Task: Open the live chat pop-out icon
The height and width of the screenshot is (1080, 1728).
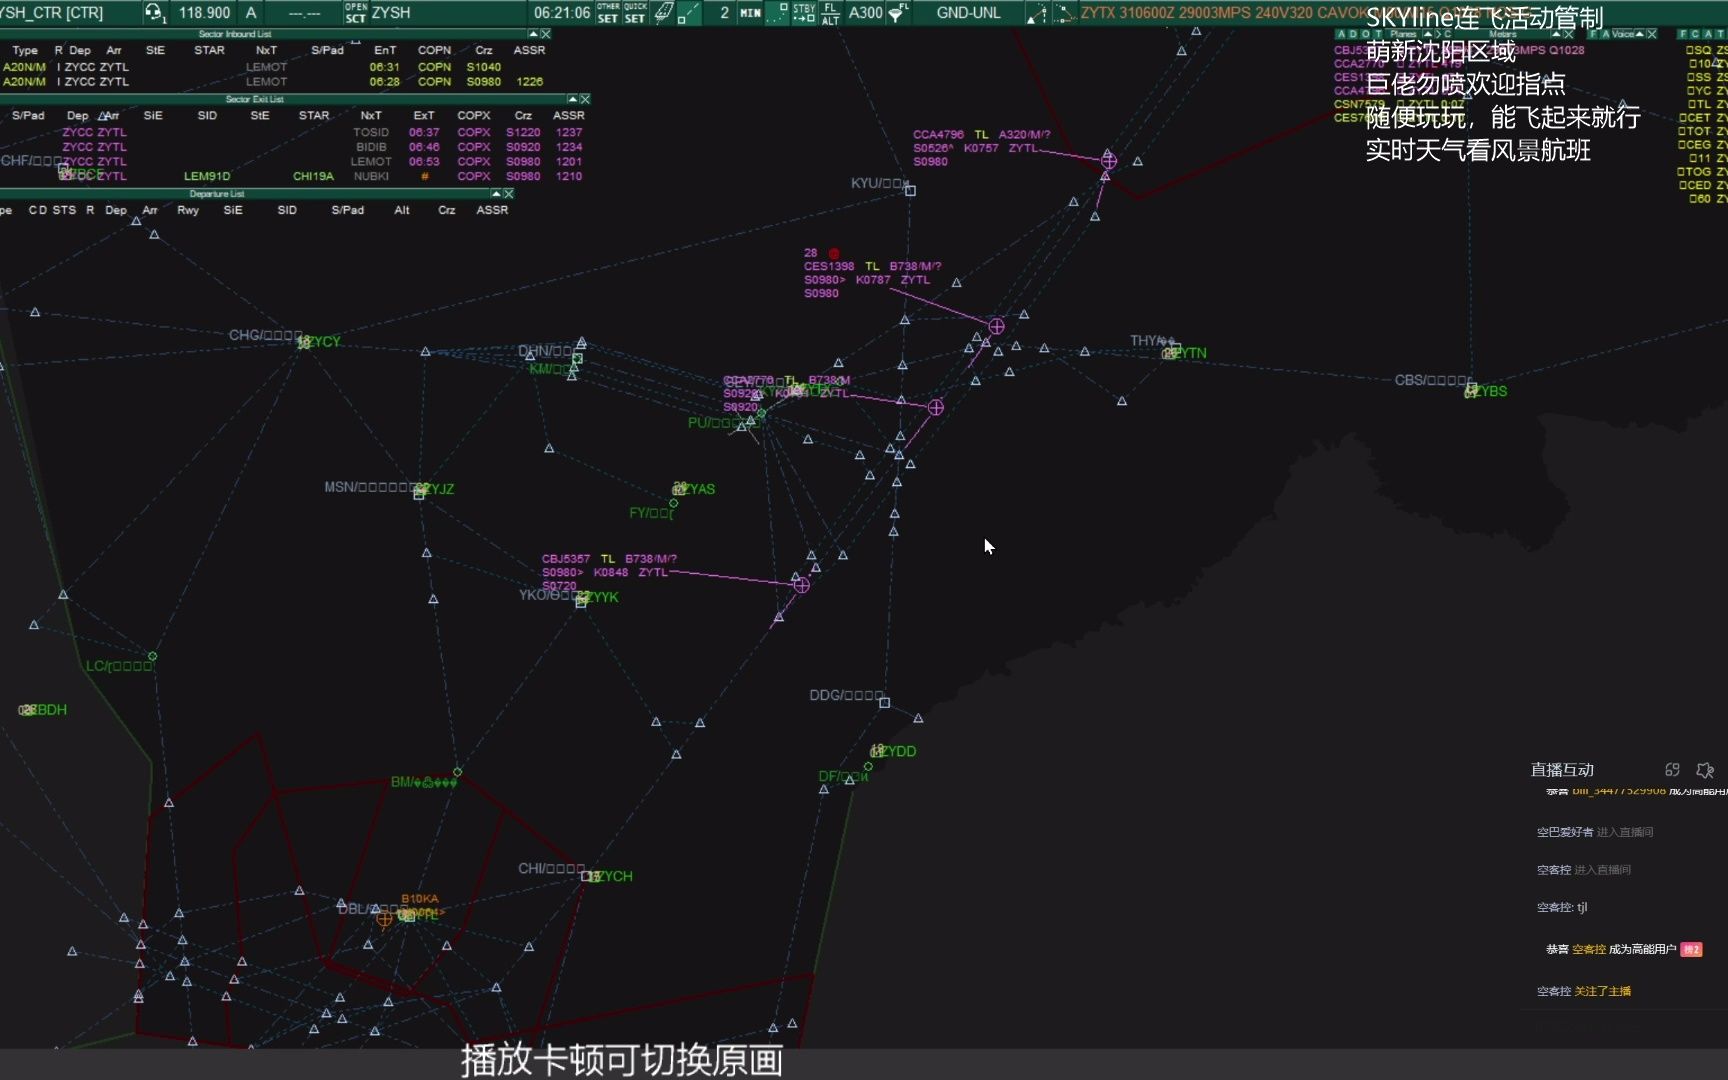Action: pos(1672,770)
